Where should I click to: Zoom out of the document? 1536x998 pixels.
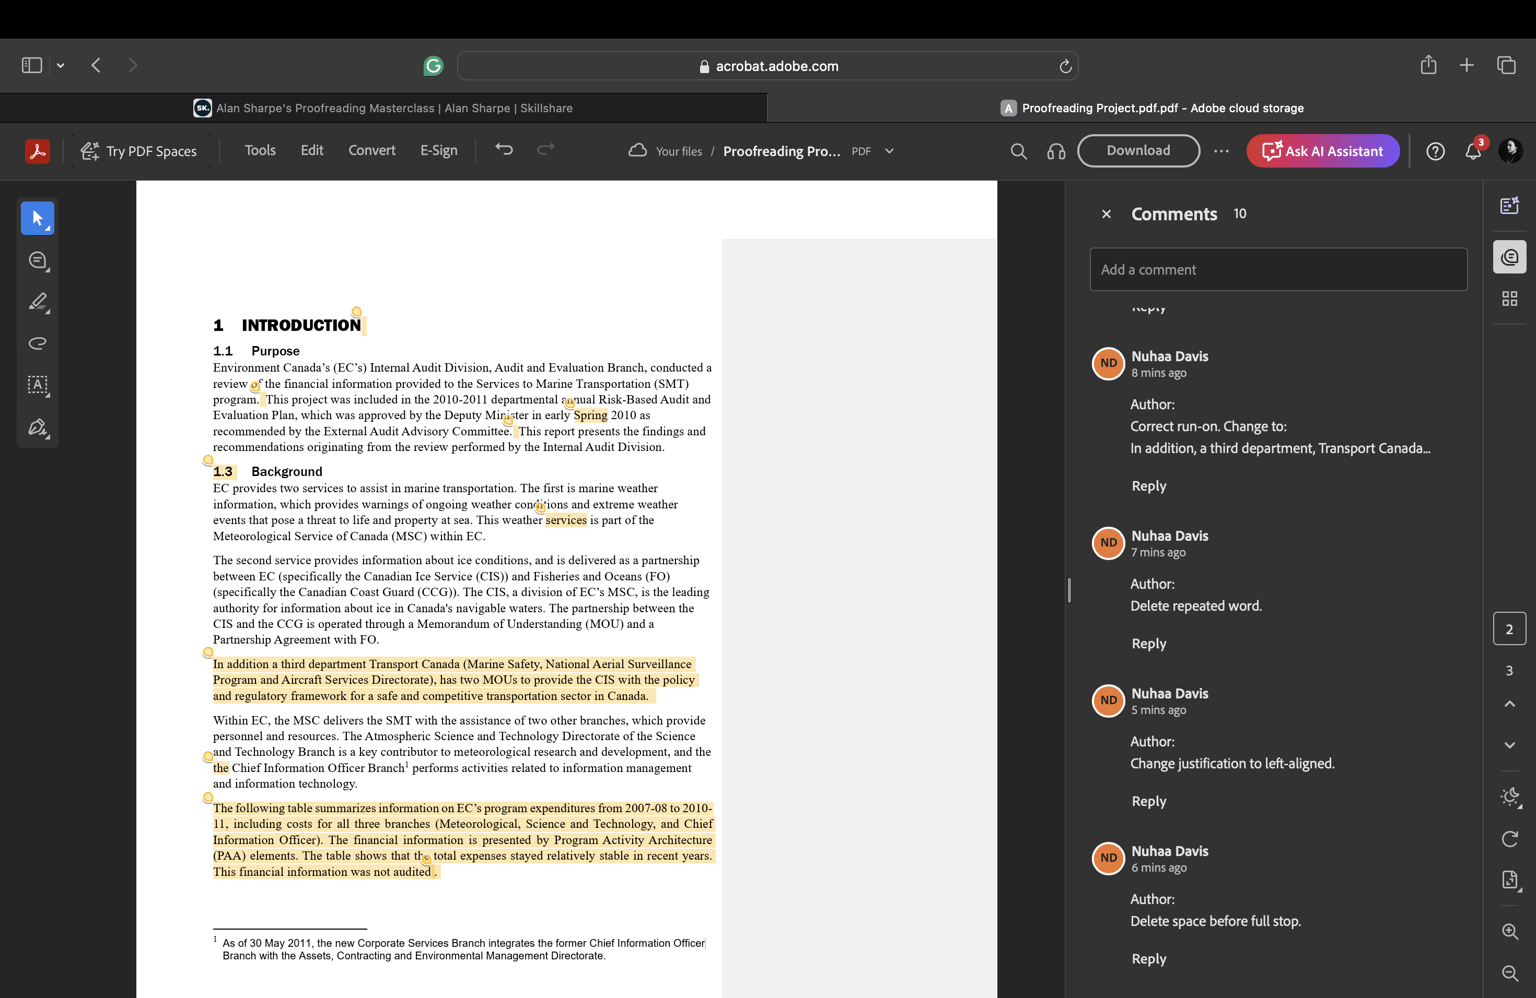pyautogui.click(x=1510, y=973)
